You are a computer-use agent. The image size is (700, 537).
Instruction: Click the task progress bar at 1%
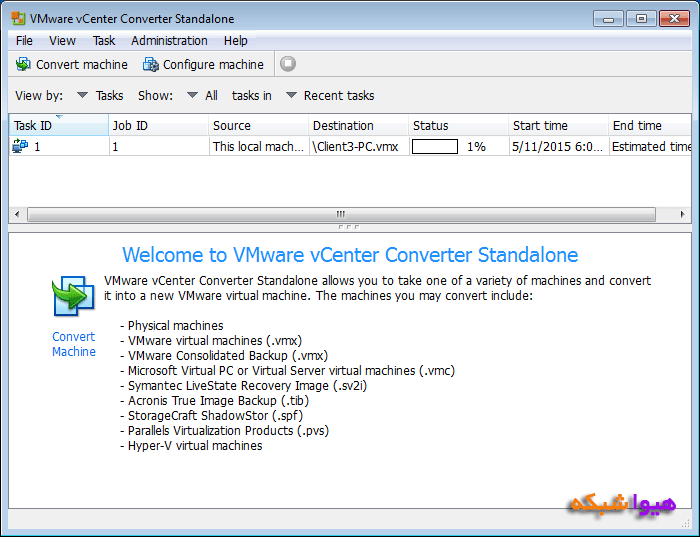click(x=435, y=146)
